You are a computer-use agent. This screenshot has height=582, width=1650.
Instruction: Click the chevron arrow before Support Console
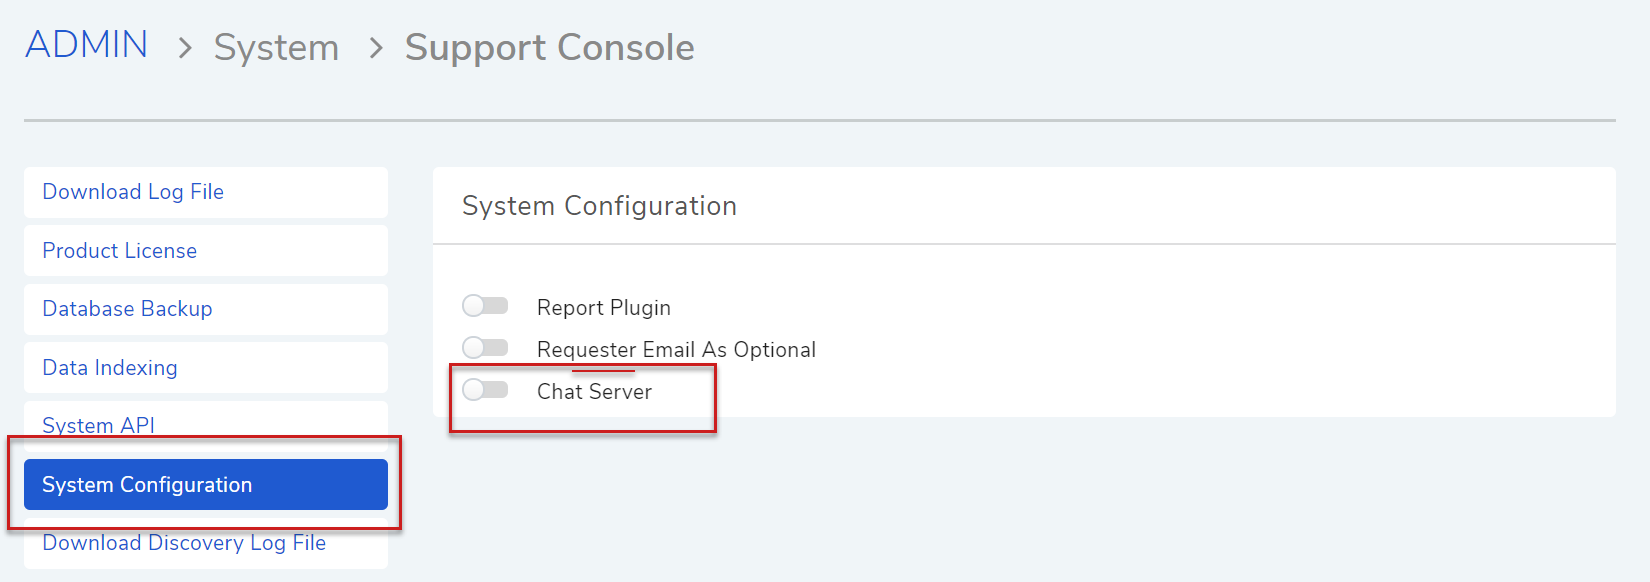tap(376, 48)
